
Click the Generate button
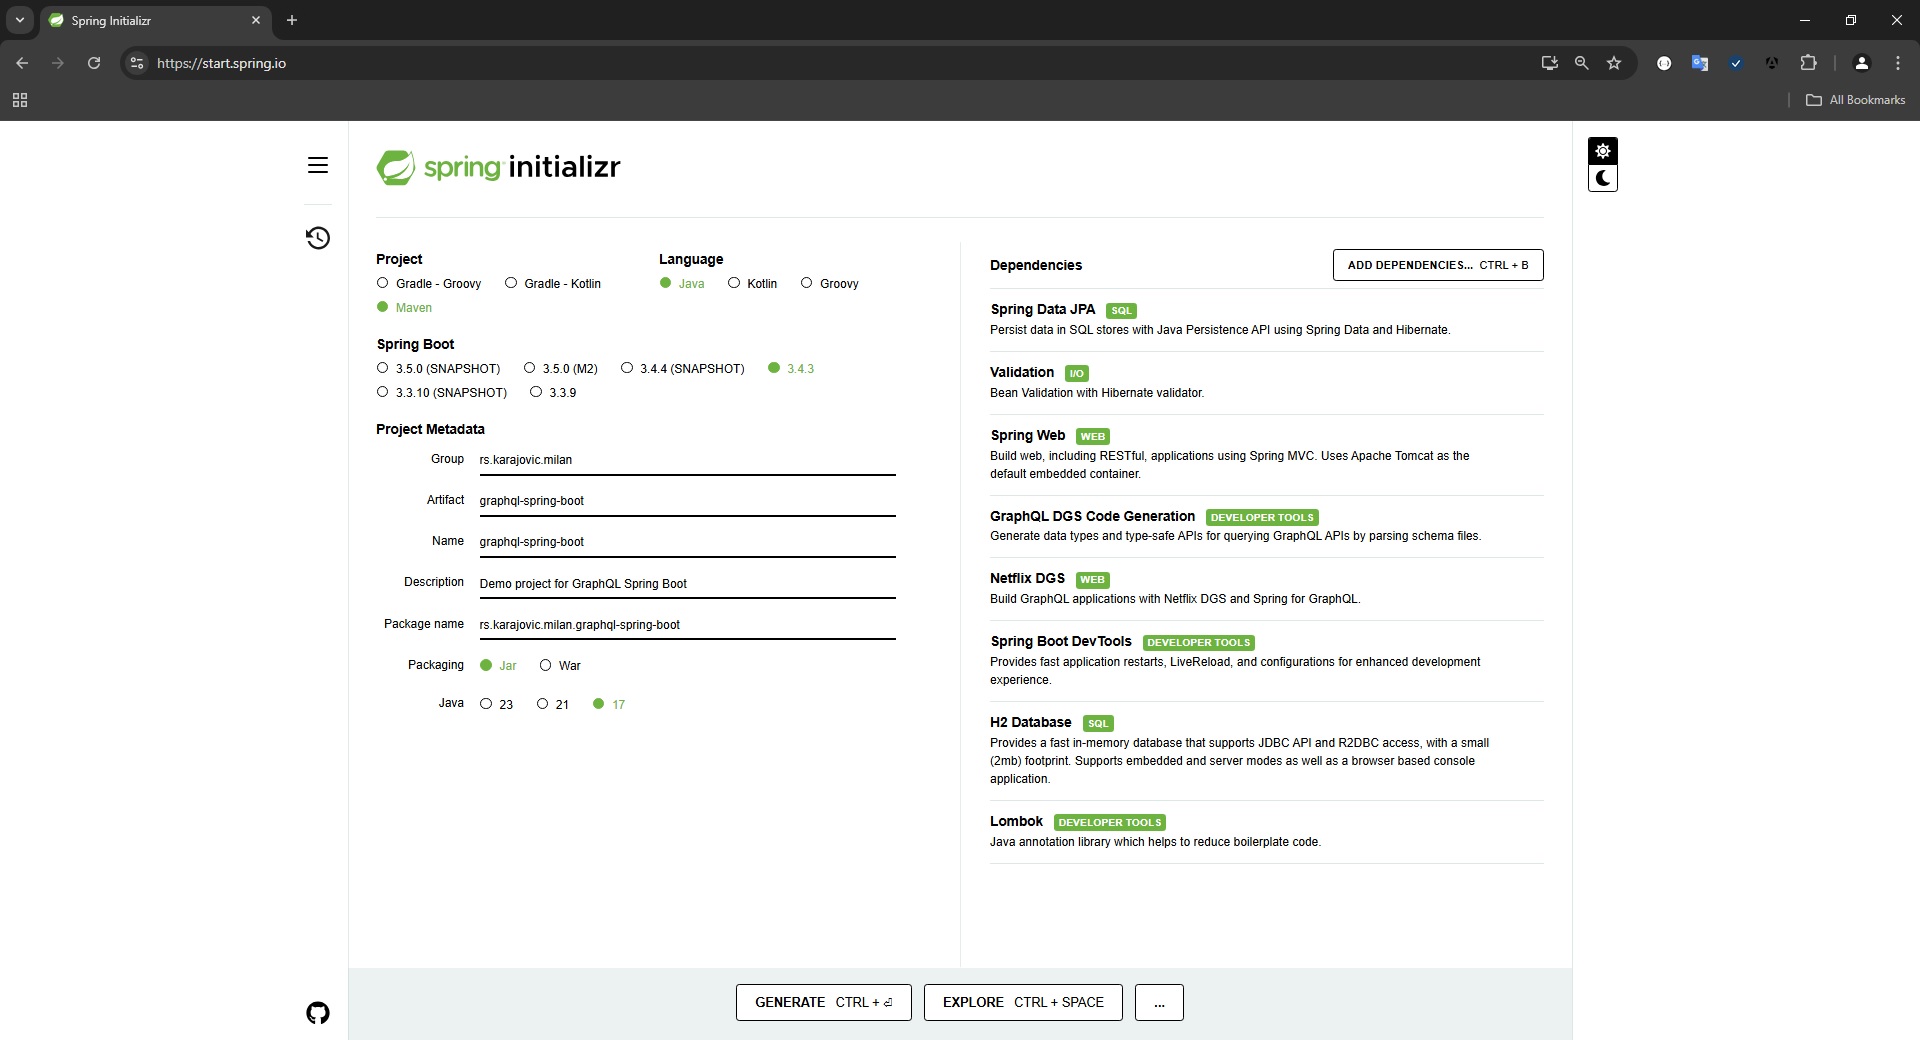823,1002
